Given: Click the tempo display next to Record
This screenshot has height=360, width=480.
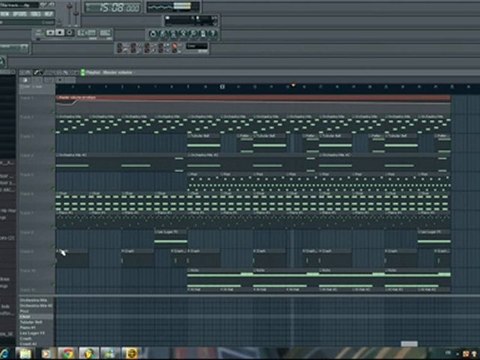Looking at the screenshot, I should click(87, 33).
